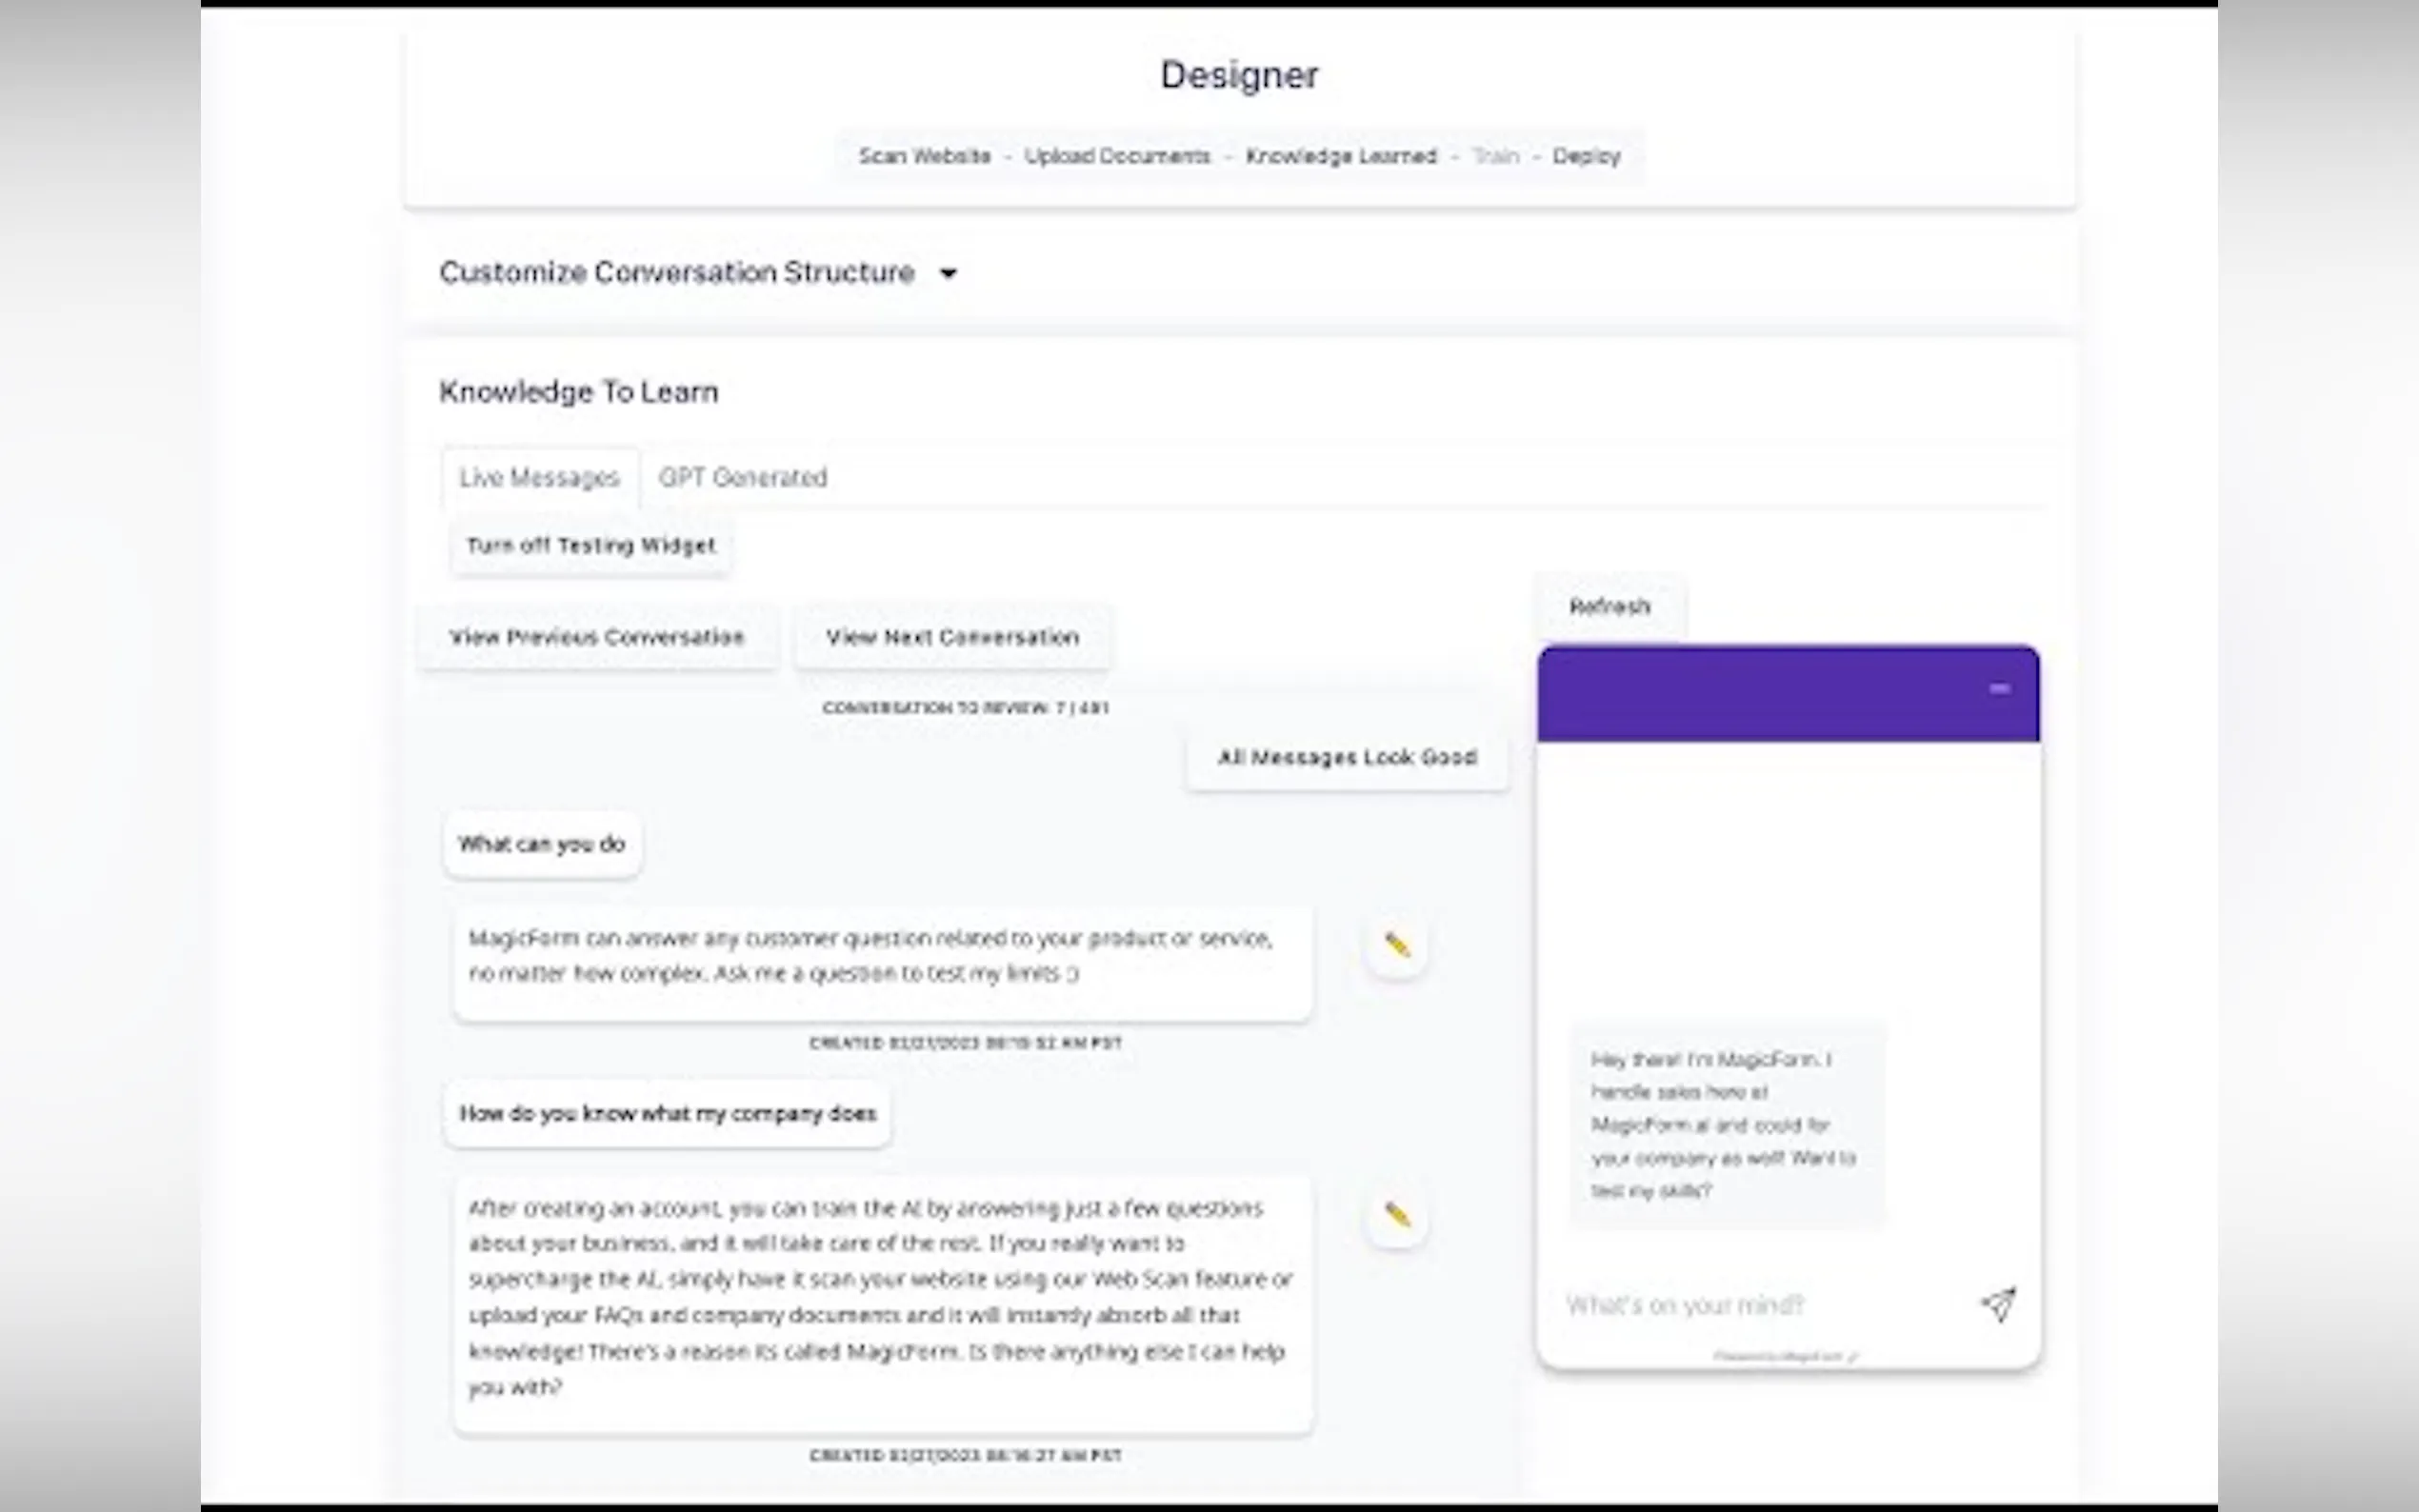2419x1512 pixels.
Task: Go to the Upload Documents step
Action: 1117,156
